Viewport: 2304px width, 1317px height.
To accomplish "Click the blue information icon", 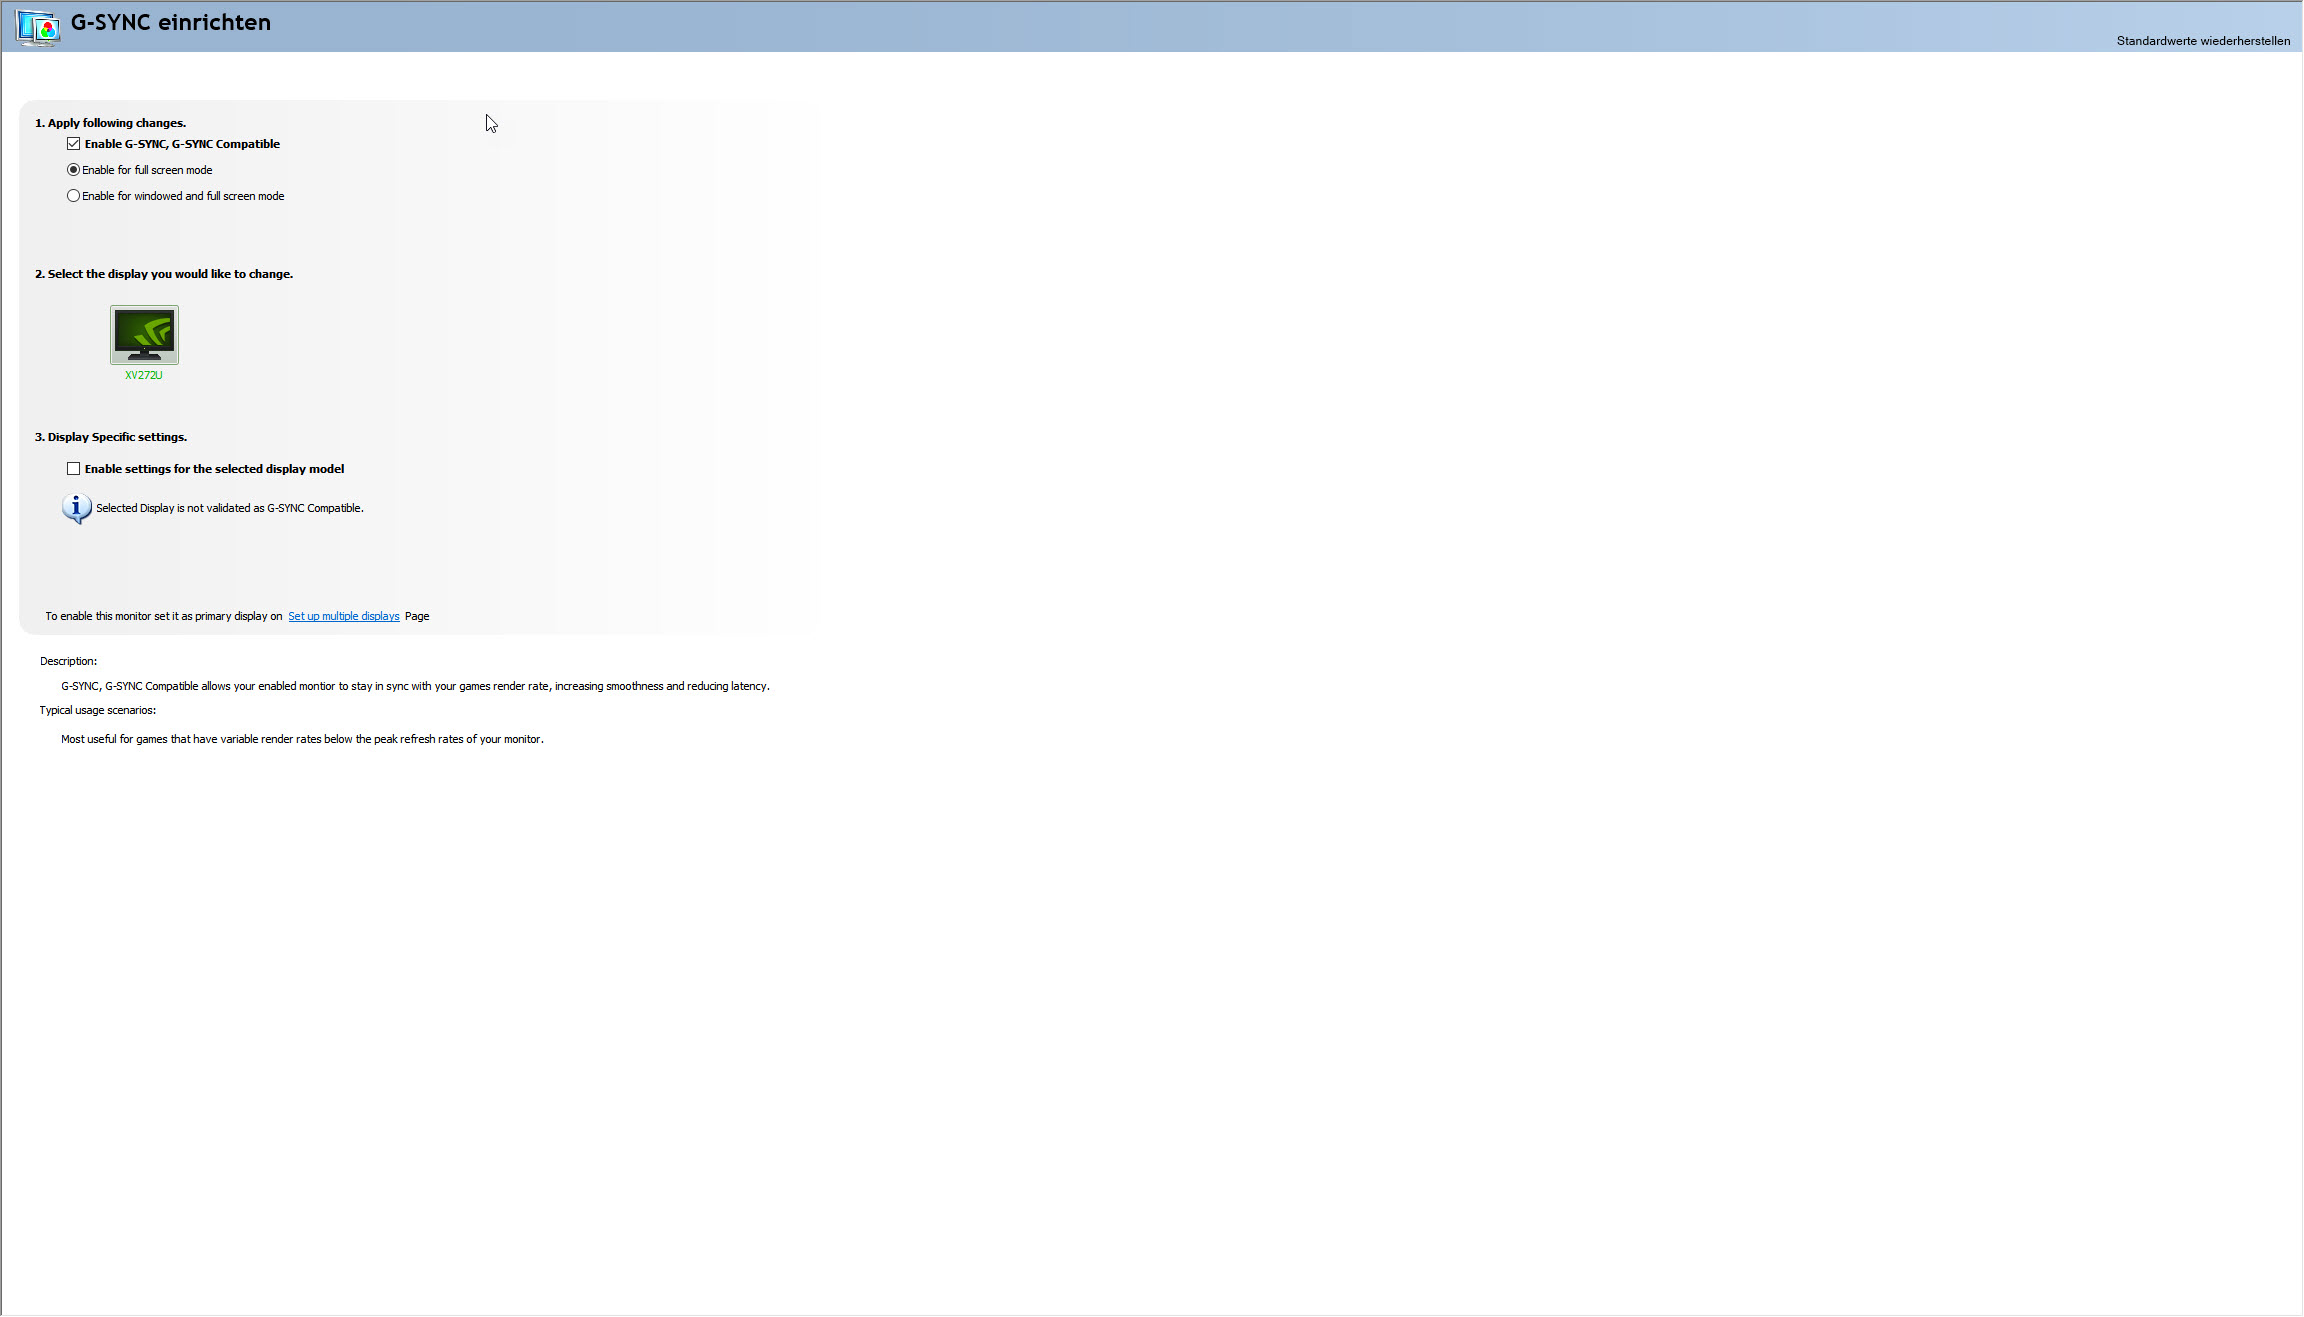I will [x=76, y=508].
